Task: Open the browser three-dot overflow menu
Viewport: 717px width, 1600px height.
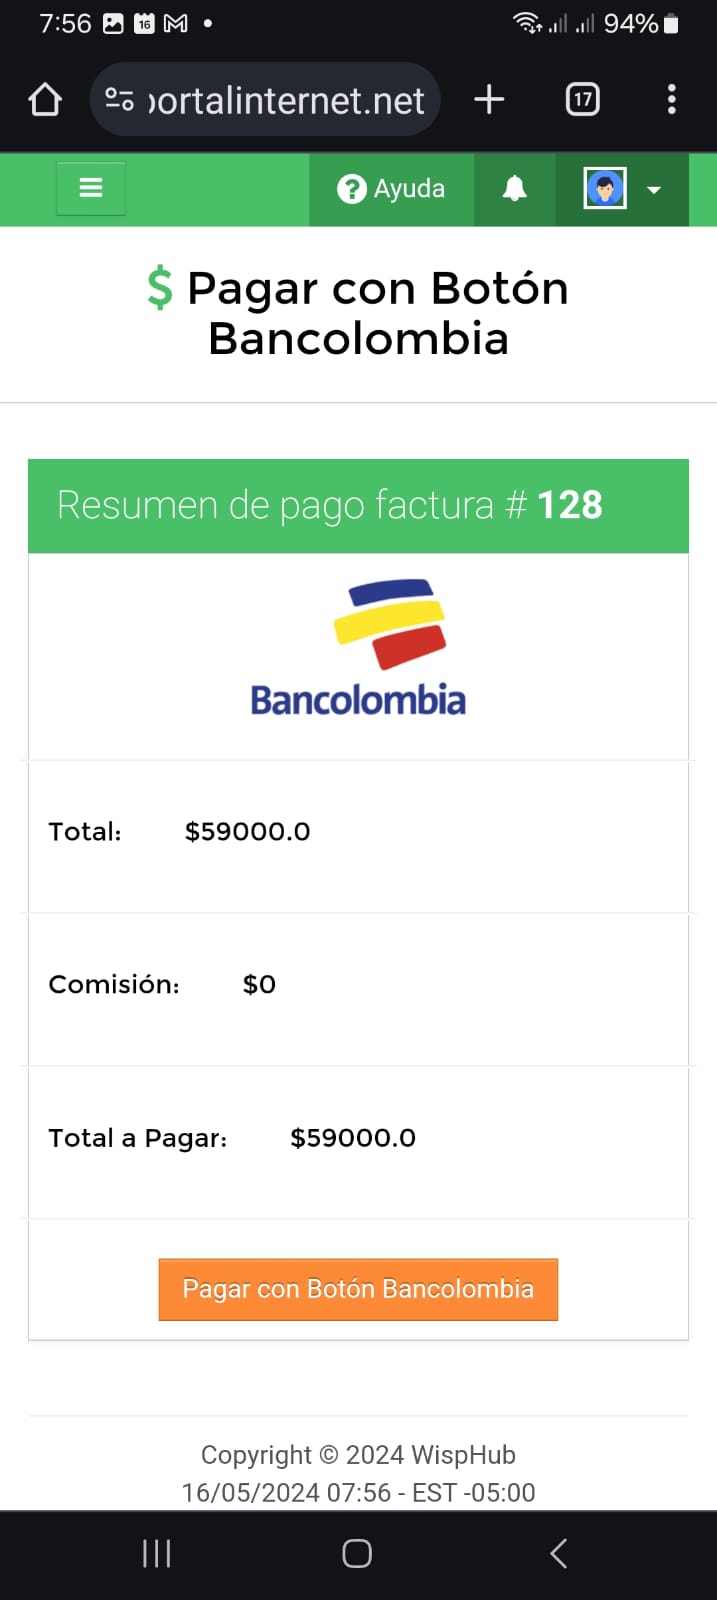Action: 671,100
